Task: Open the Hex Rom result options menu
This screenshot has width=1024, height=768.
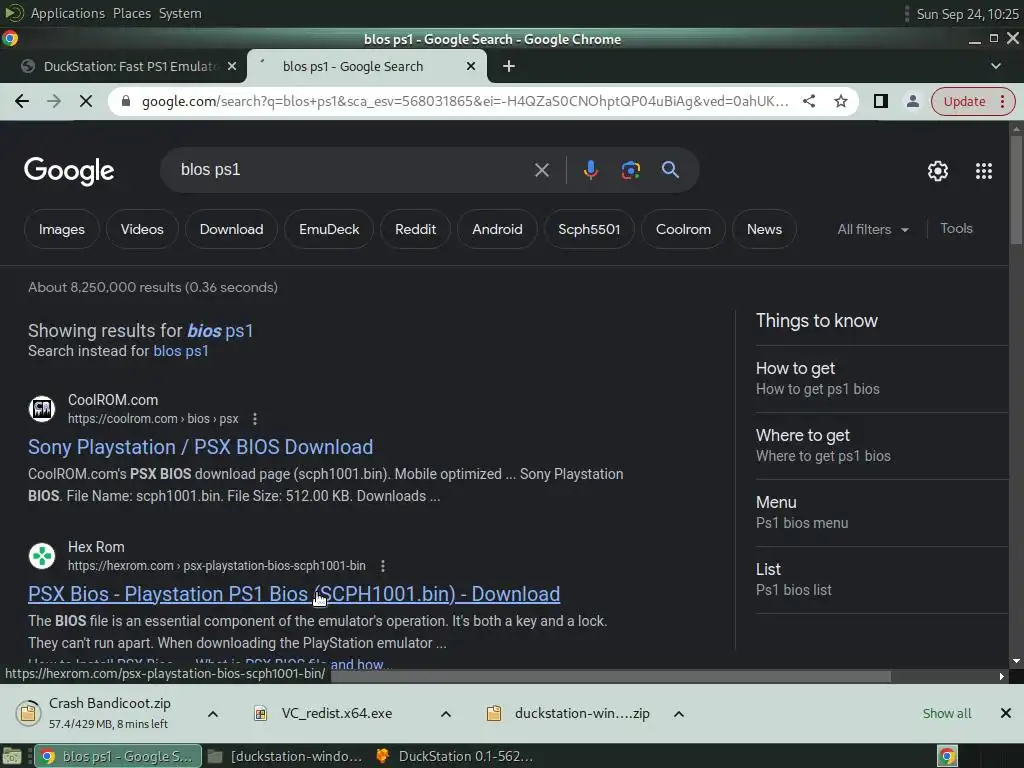Action: click(x=383, y=566)
